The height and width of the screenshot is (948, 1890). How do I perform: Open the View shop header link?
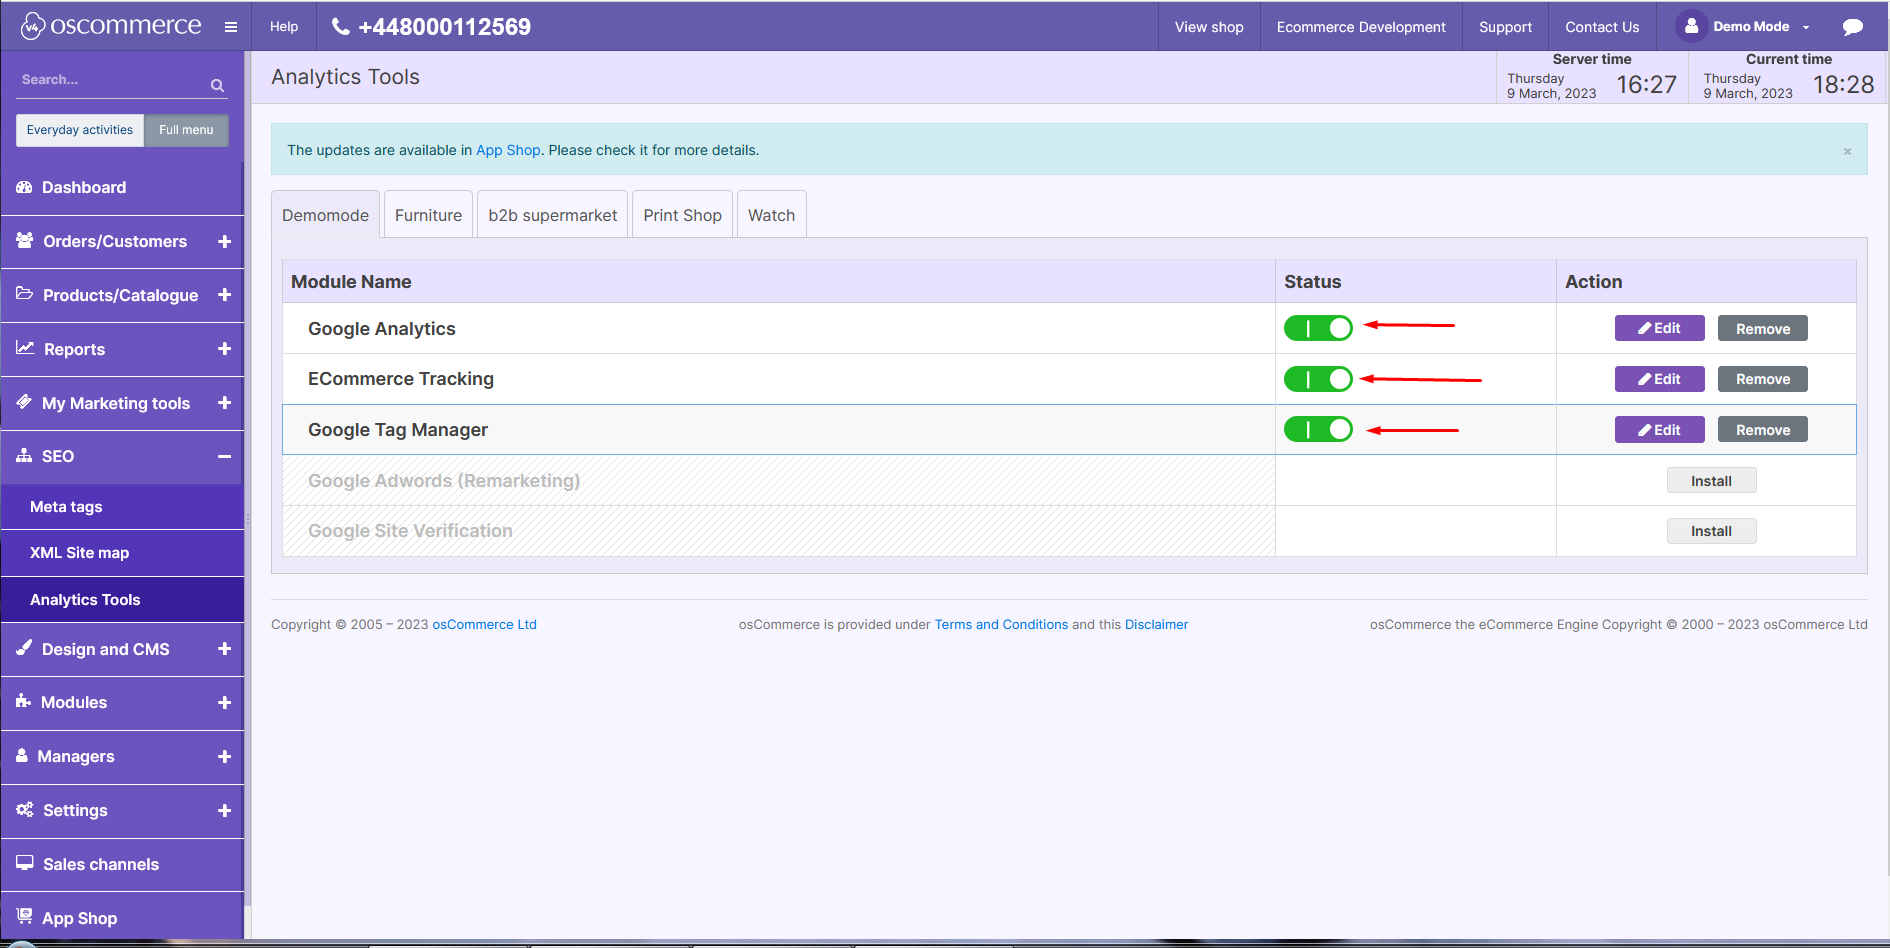(1209, 27)
